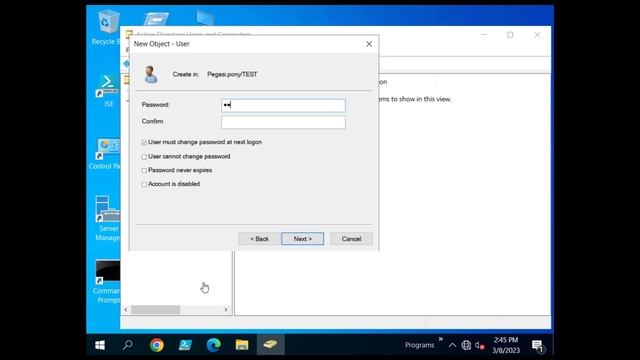Close the Active Directory Users and Computers window
Image resolution: width=640 pixels, height=360 pixels.
[x=537, y=35]
